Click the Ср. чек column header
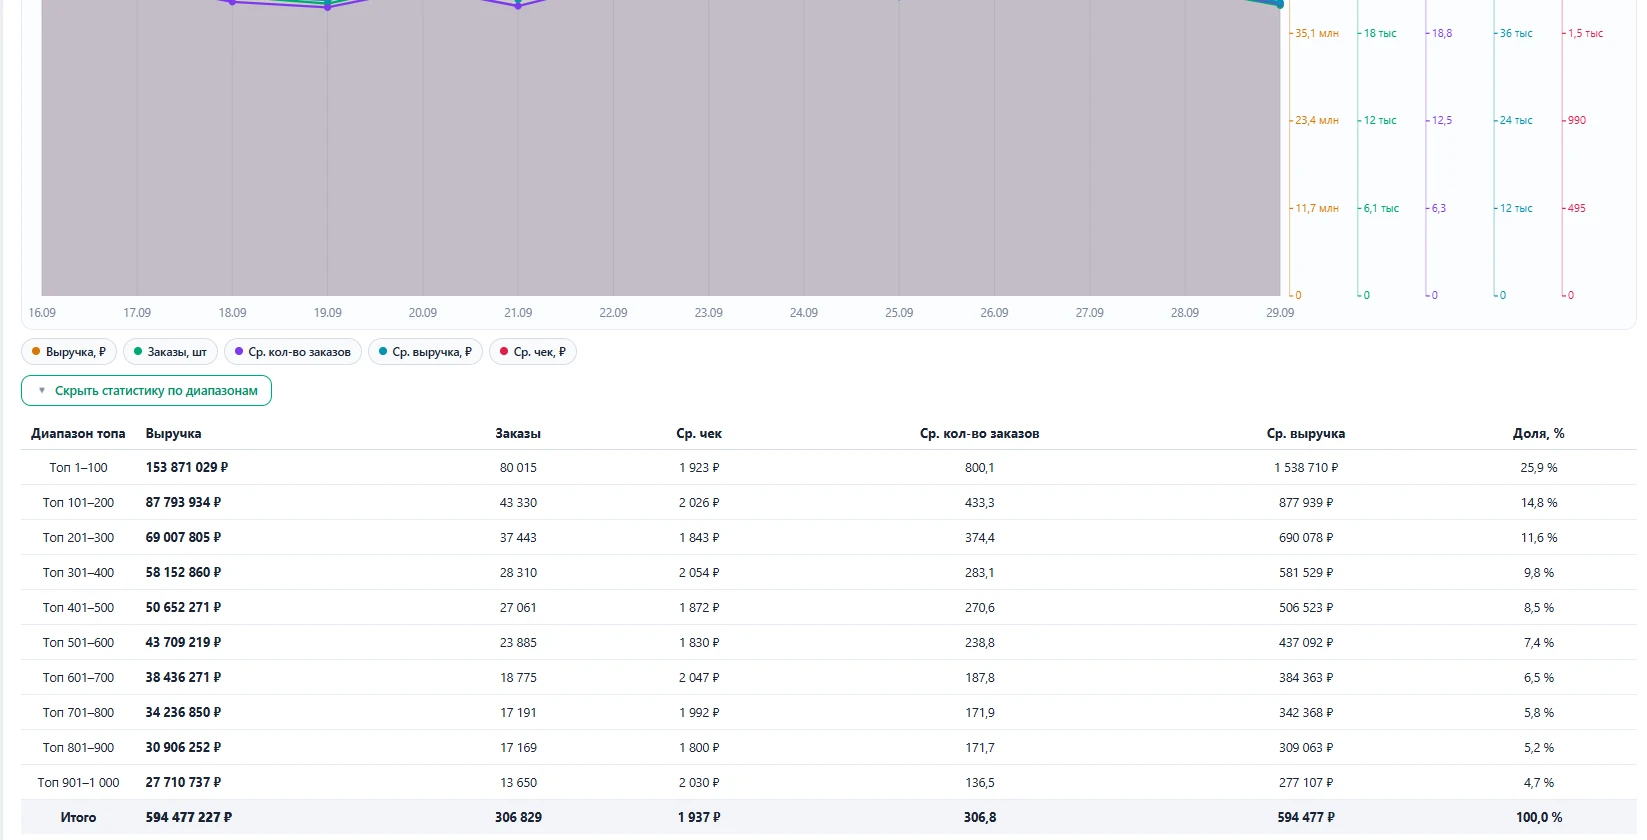Viewport: 1647px width, 840px height. point(699,434)
